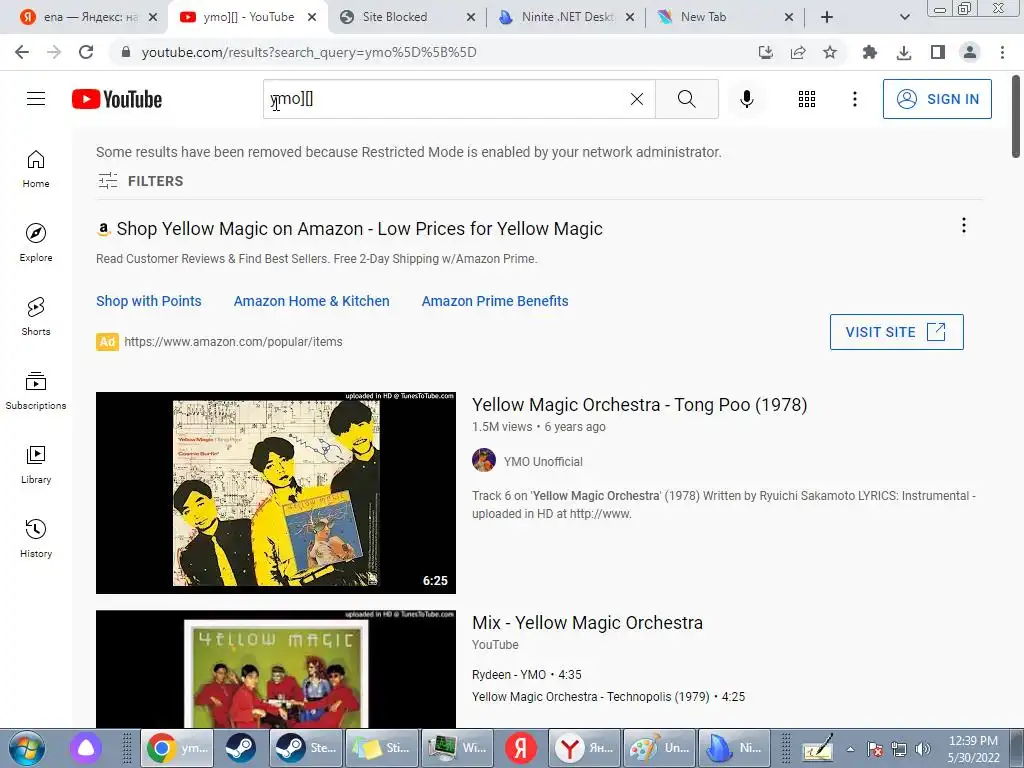This screenshot has width=1024, height=768.
Task: Click inside the YouTube search field
Action: click(x=457, y=99)
